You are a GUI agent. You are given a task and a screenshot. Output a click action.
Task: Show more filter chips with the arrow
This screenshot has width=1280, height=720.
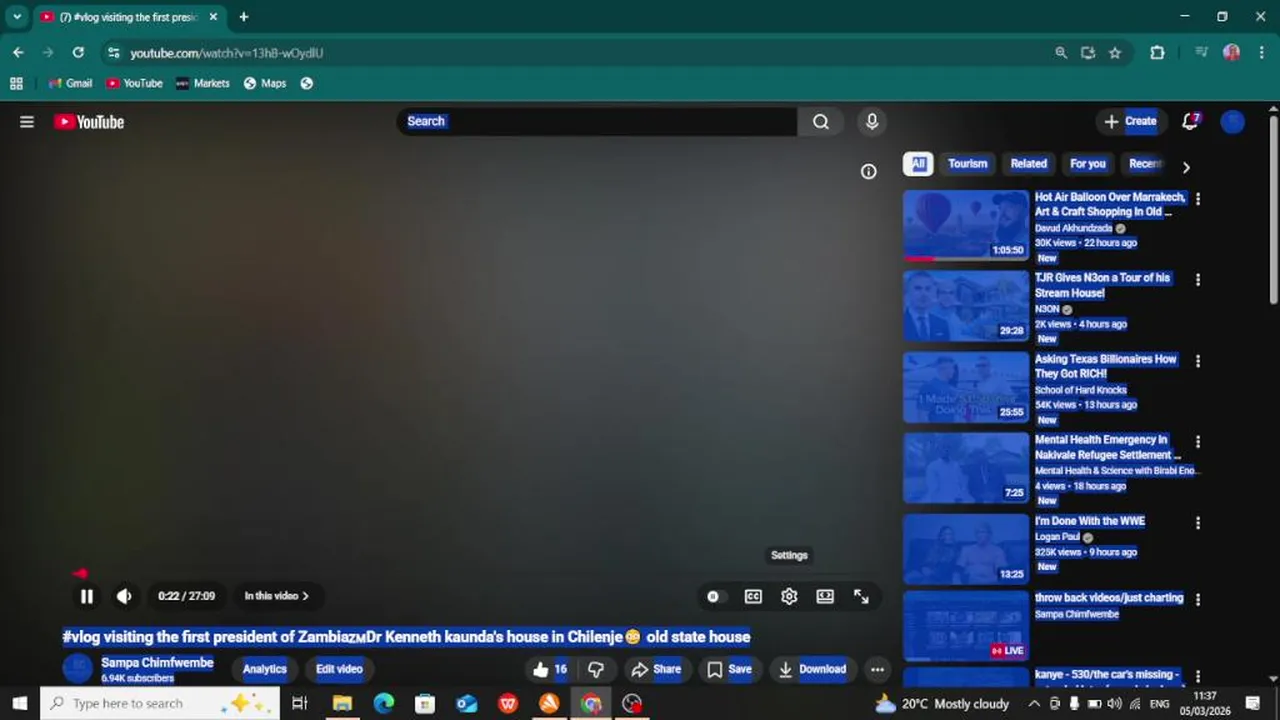coord(1186,167)
